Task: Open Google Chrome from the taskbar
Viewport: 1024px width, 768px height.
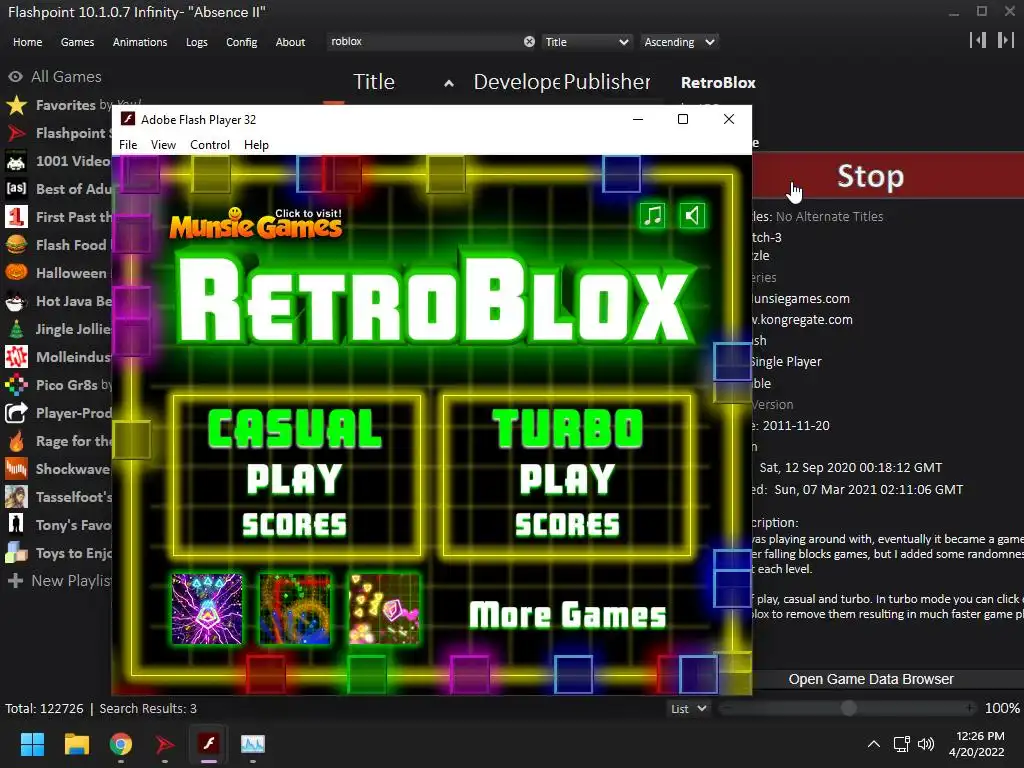Action: click(121, 744)
